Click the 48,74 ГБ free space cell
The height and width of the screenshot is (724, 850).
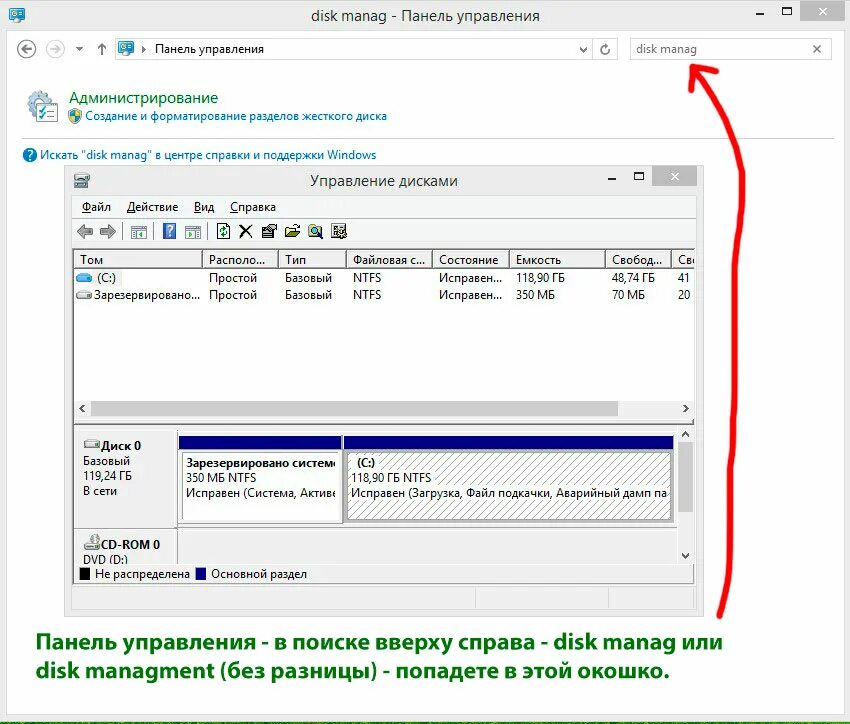tap(633, 277)
